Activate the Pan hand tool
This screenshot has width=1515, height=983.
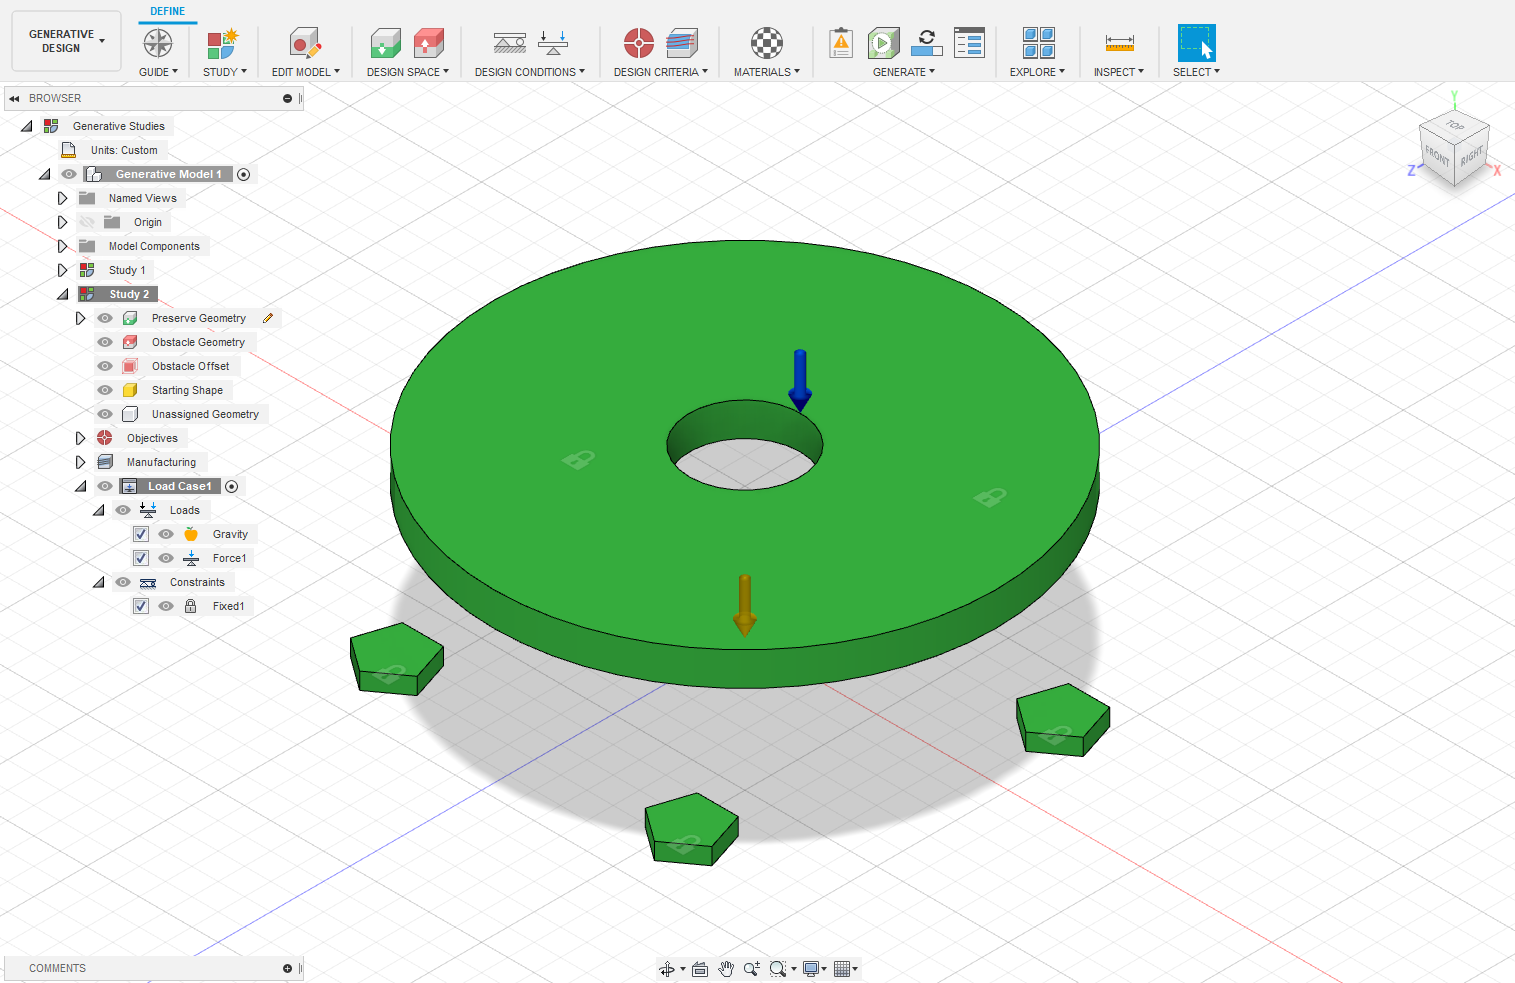coord(726,969)
